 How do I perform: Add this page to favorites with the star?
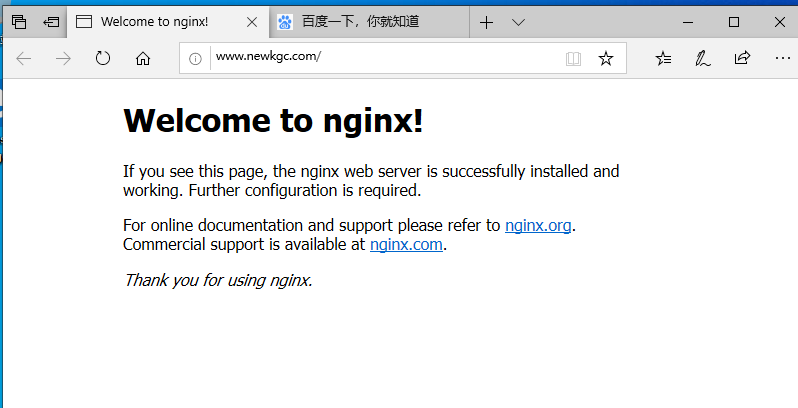(606, 59)
